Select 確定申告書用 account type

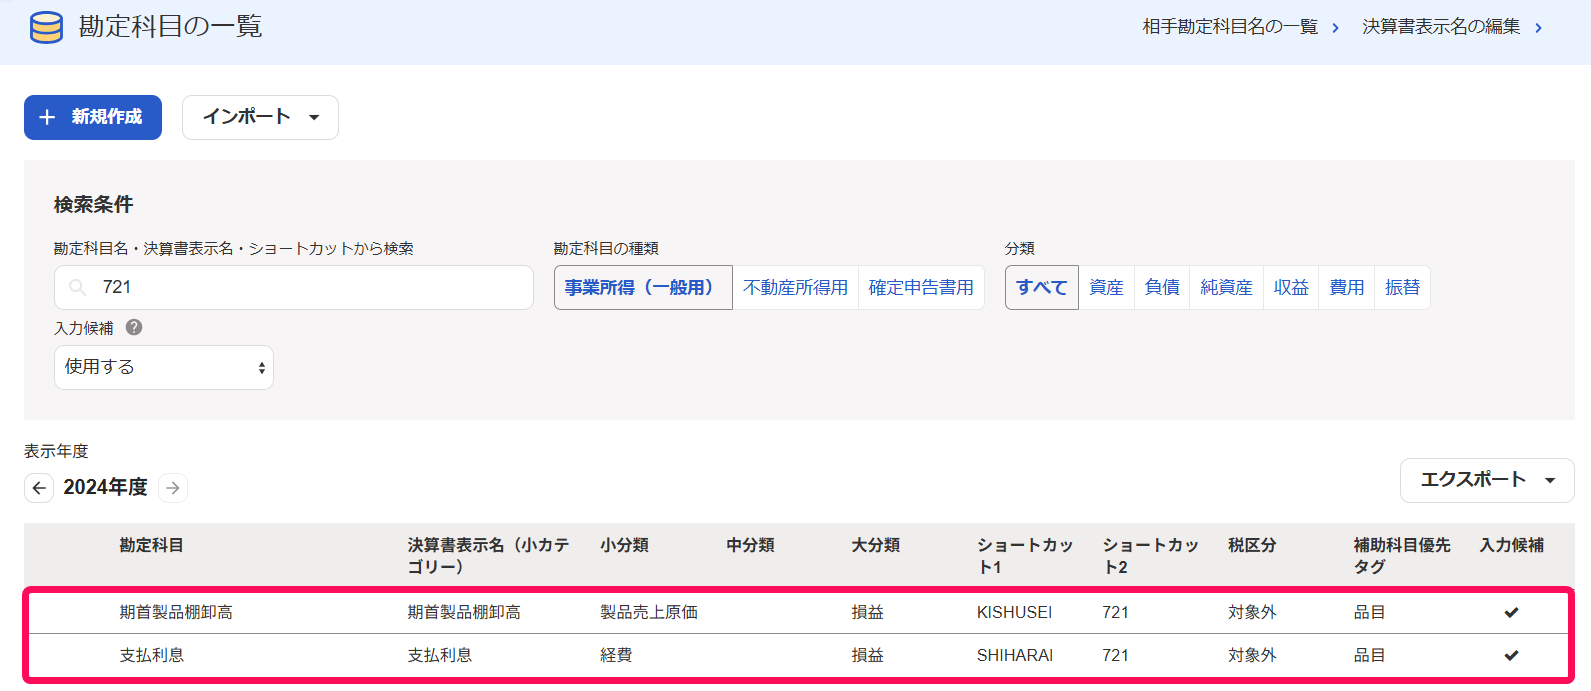[x=921, y=287]
